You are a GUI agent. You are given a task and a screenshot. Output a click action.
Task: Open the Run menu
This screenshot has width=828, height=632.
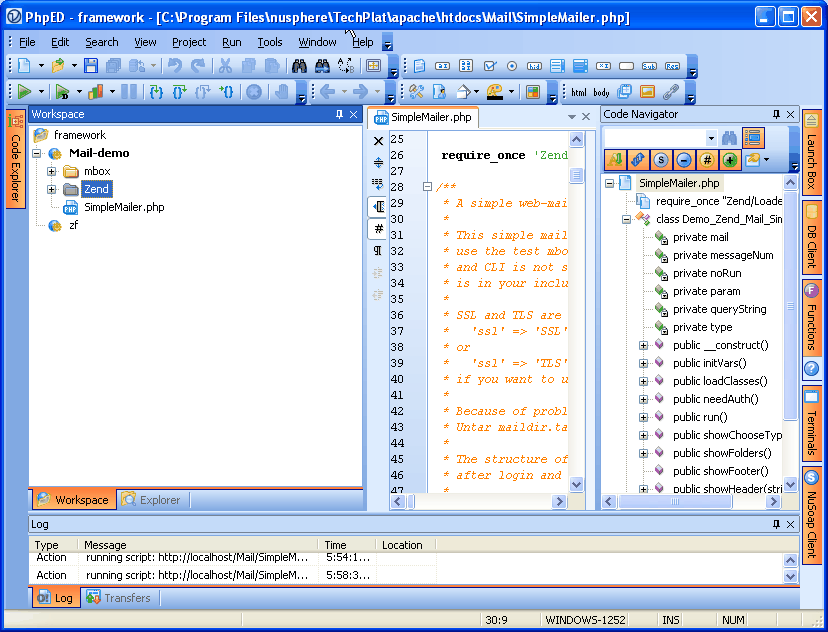231,42
